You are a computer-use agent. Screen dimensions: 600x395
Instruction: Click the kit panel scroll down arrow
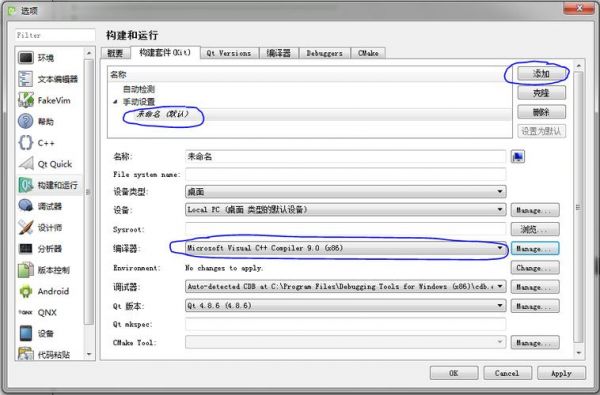click(579, 353)
